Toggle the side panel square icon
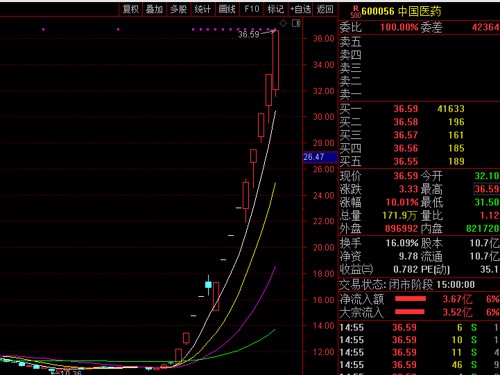 [296, 23]
